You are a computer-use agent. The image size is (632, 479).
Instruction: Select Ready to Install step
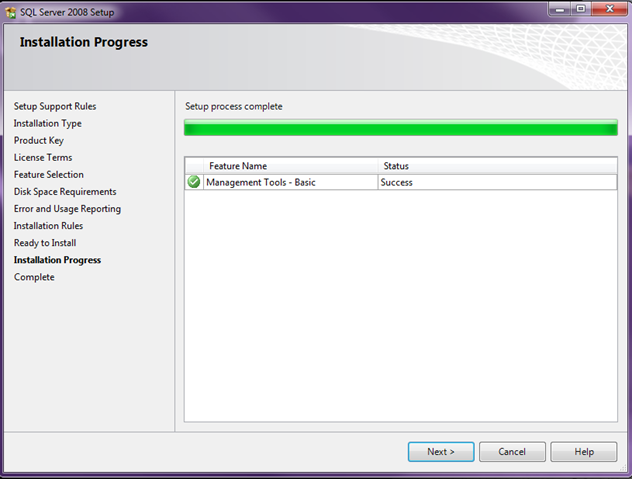click(x=45, y=243)
